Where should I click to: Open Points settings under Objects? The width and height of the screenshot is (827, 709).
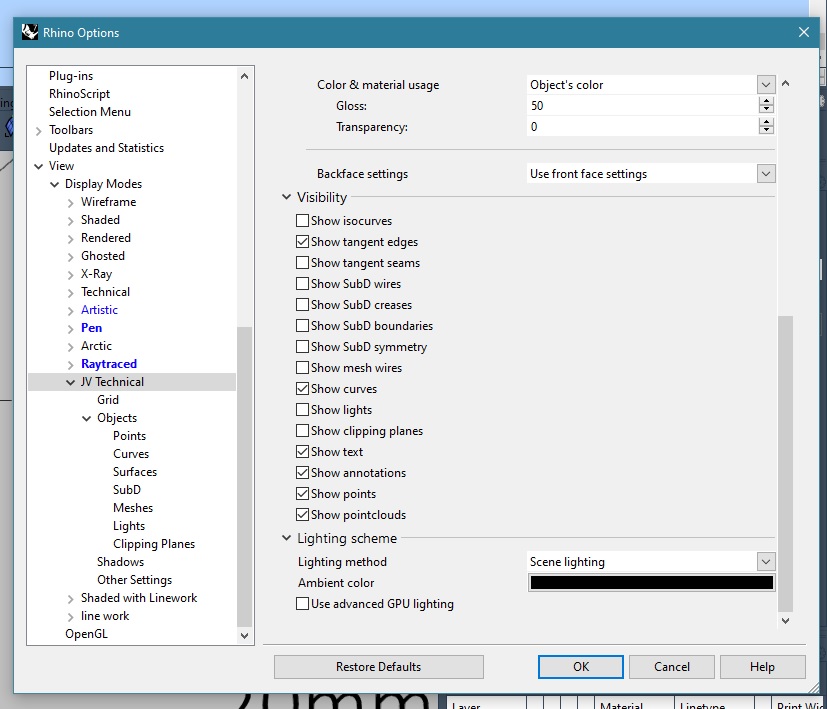pos(129,436)
